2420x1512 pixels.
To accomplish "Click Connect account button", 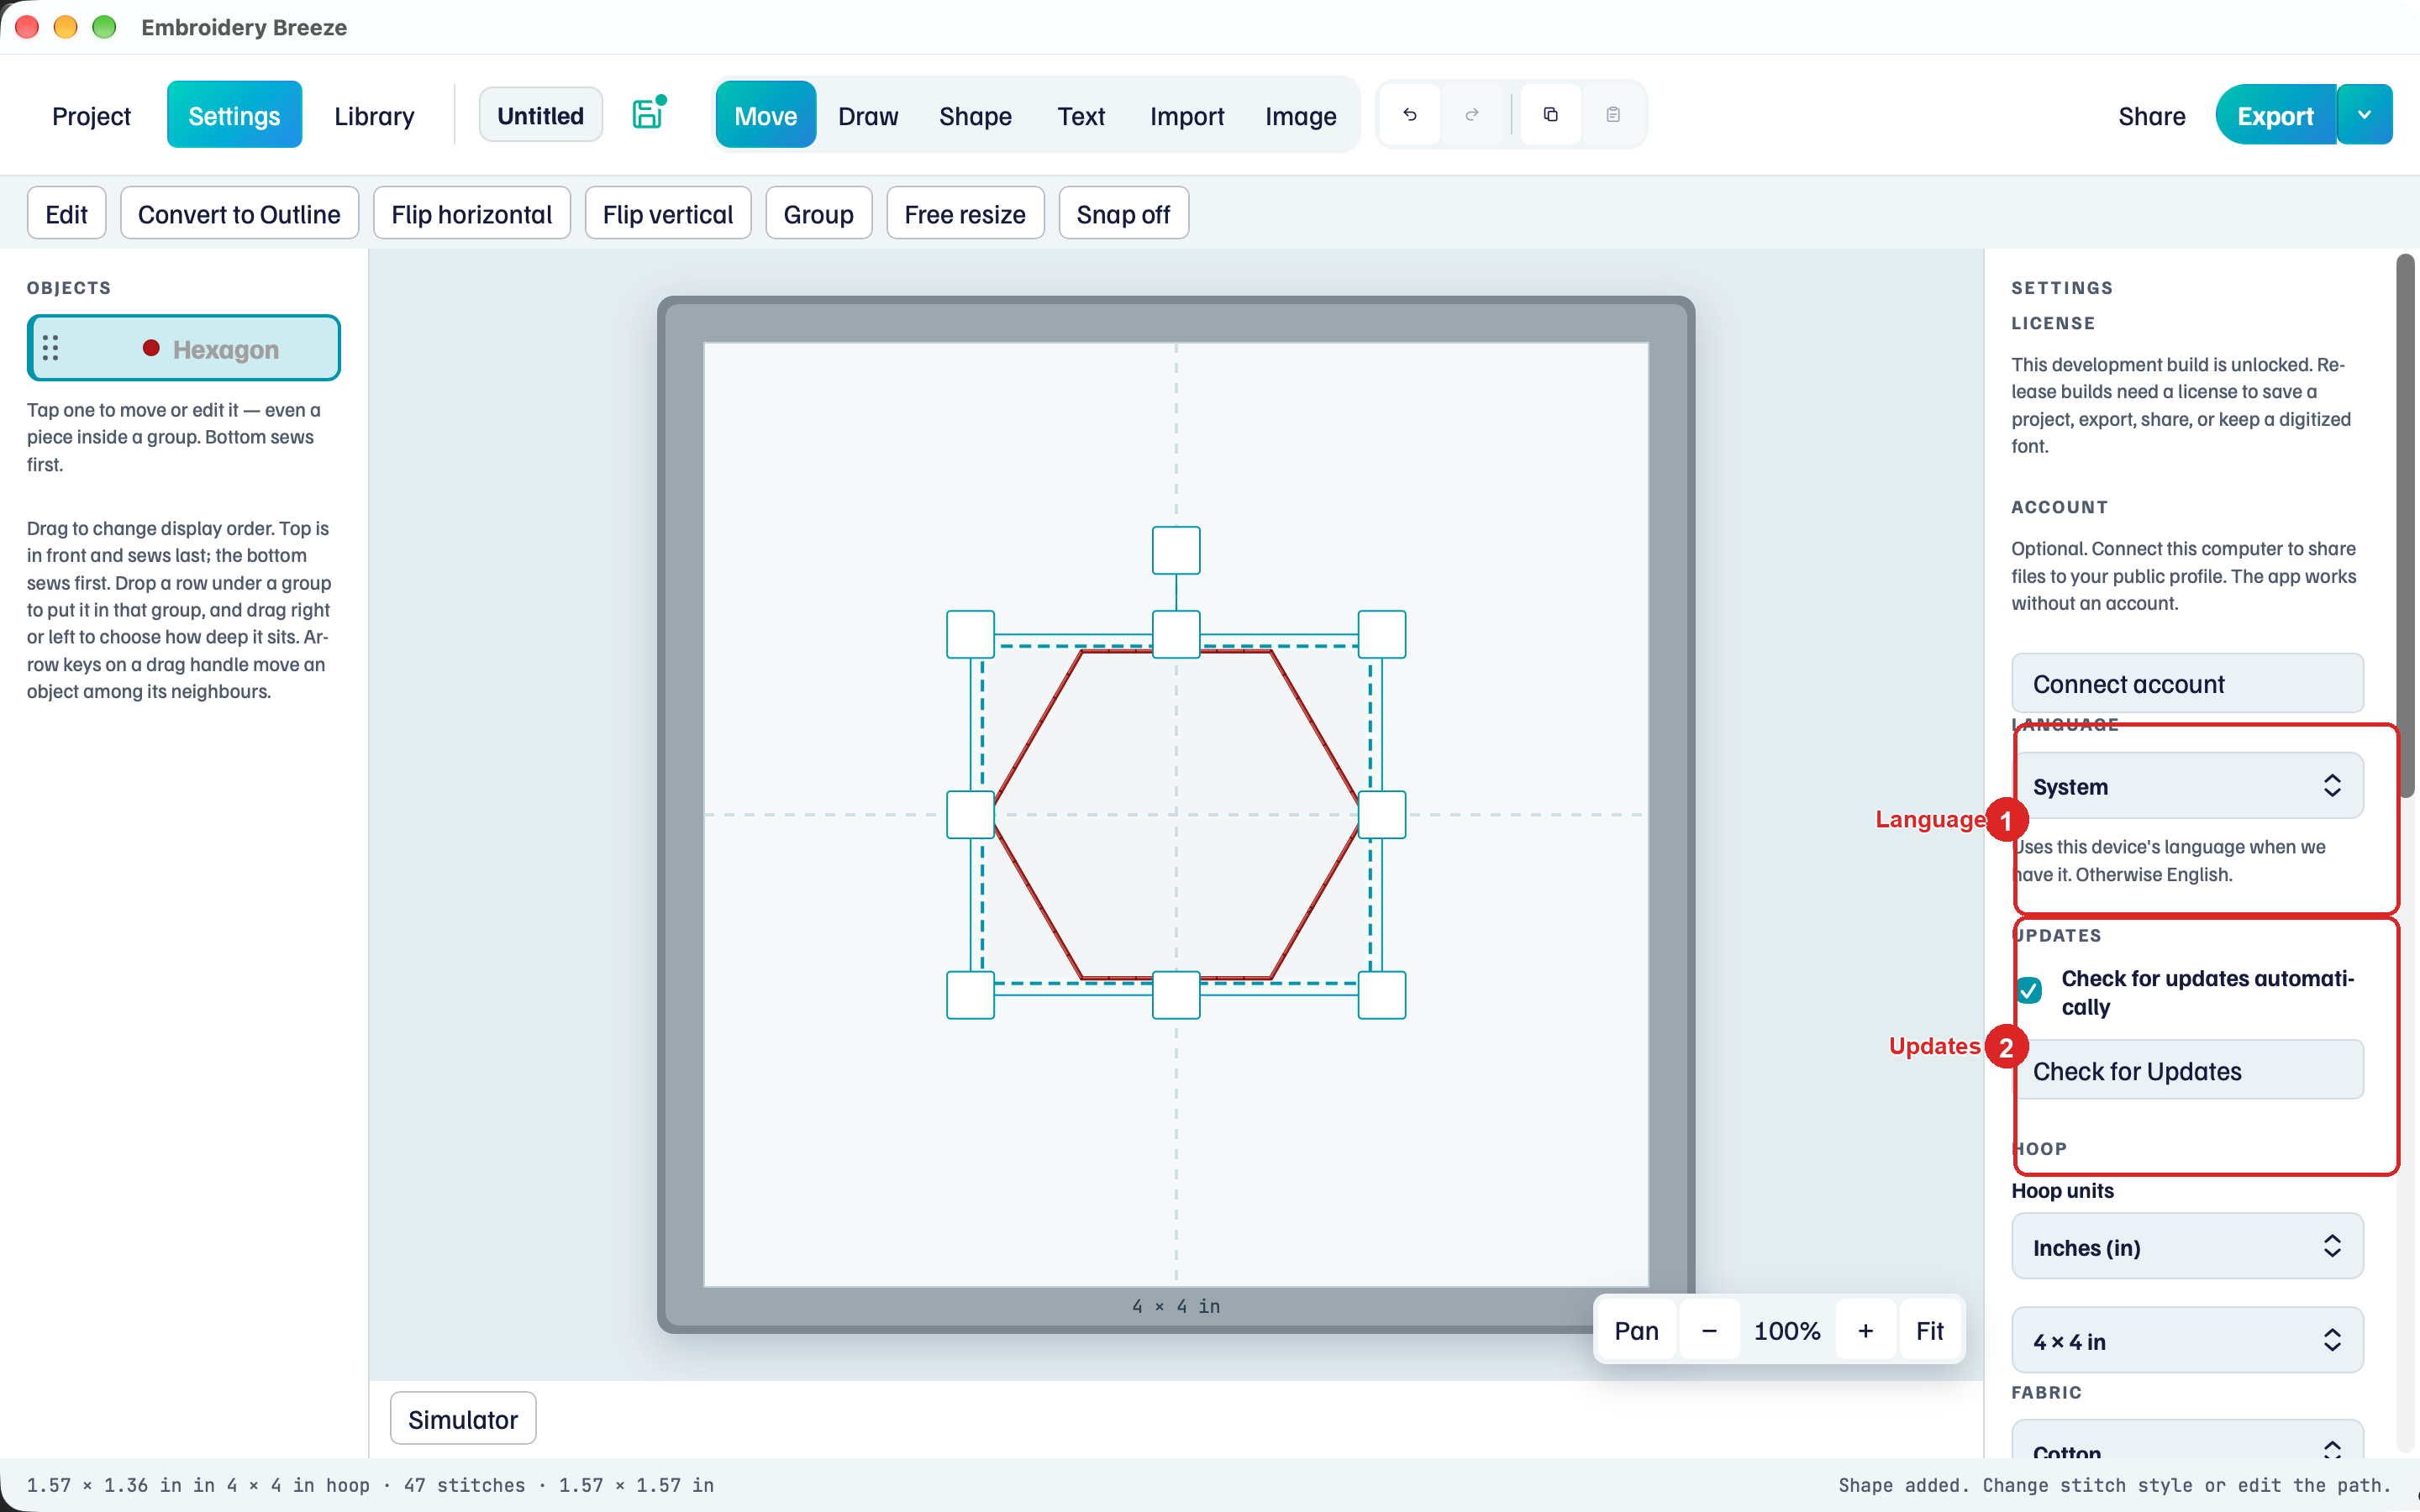I will tap(2187, 684).
